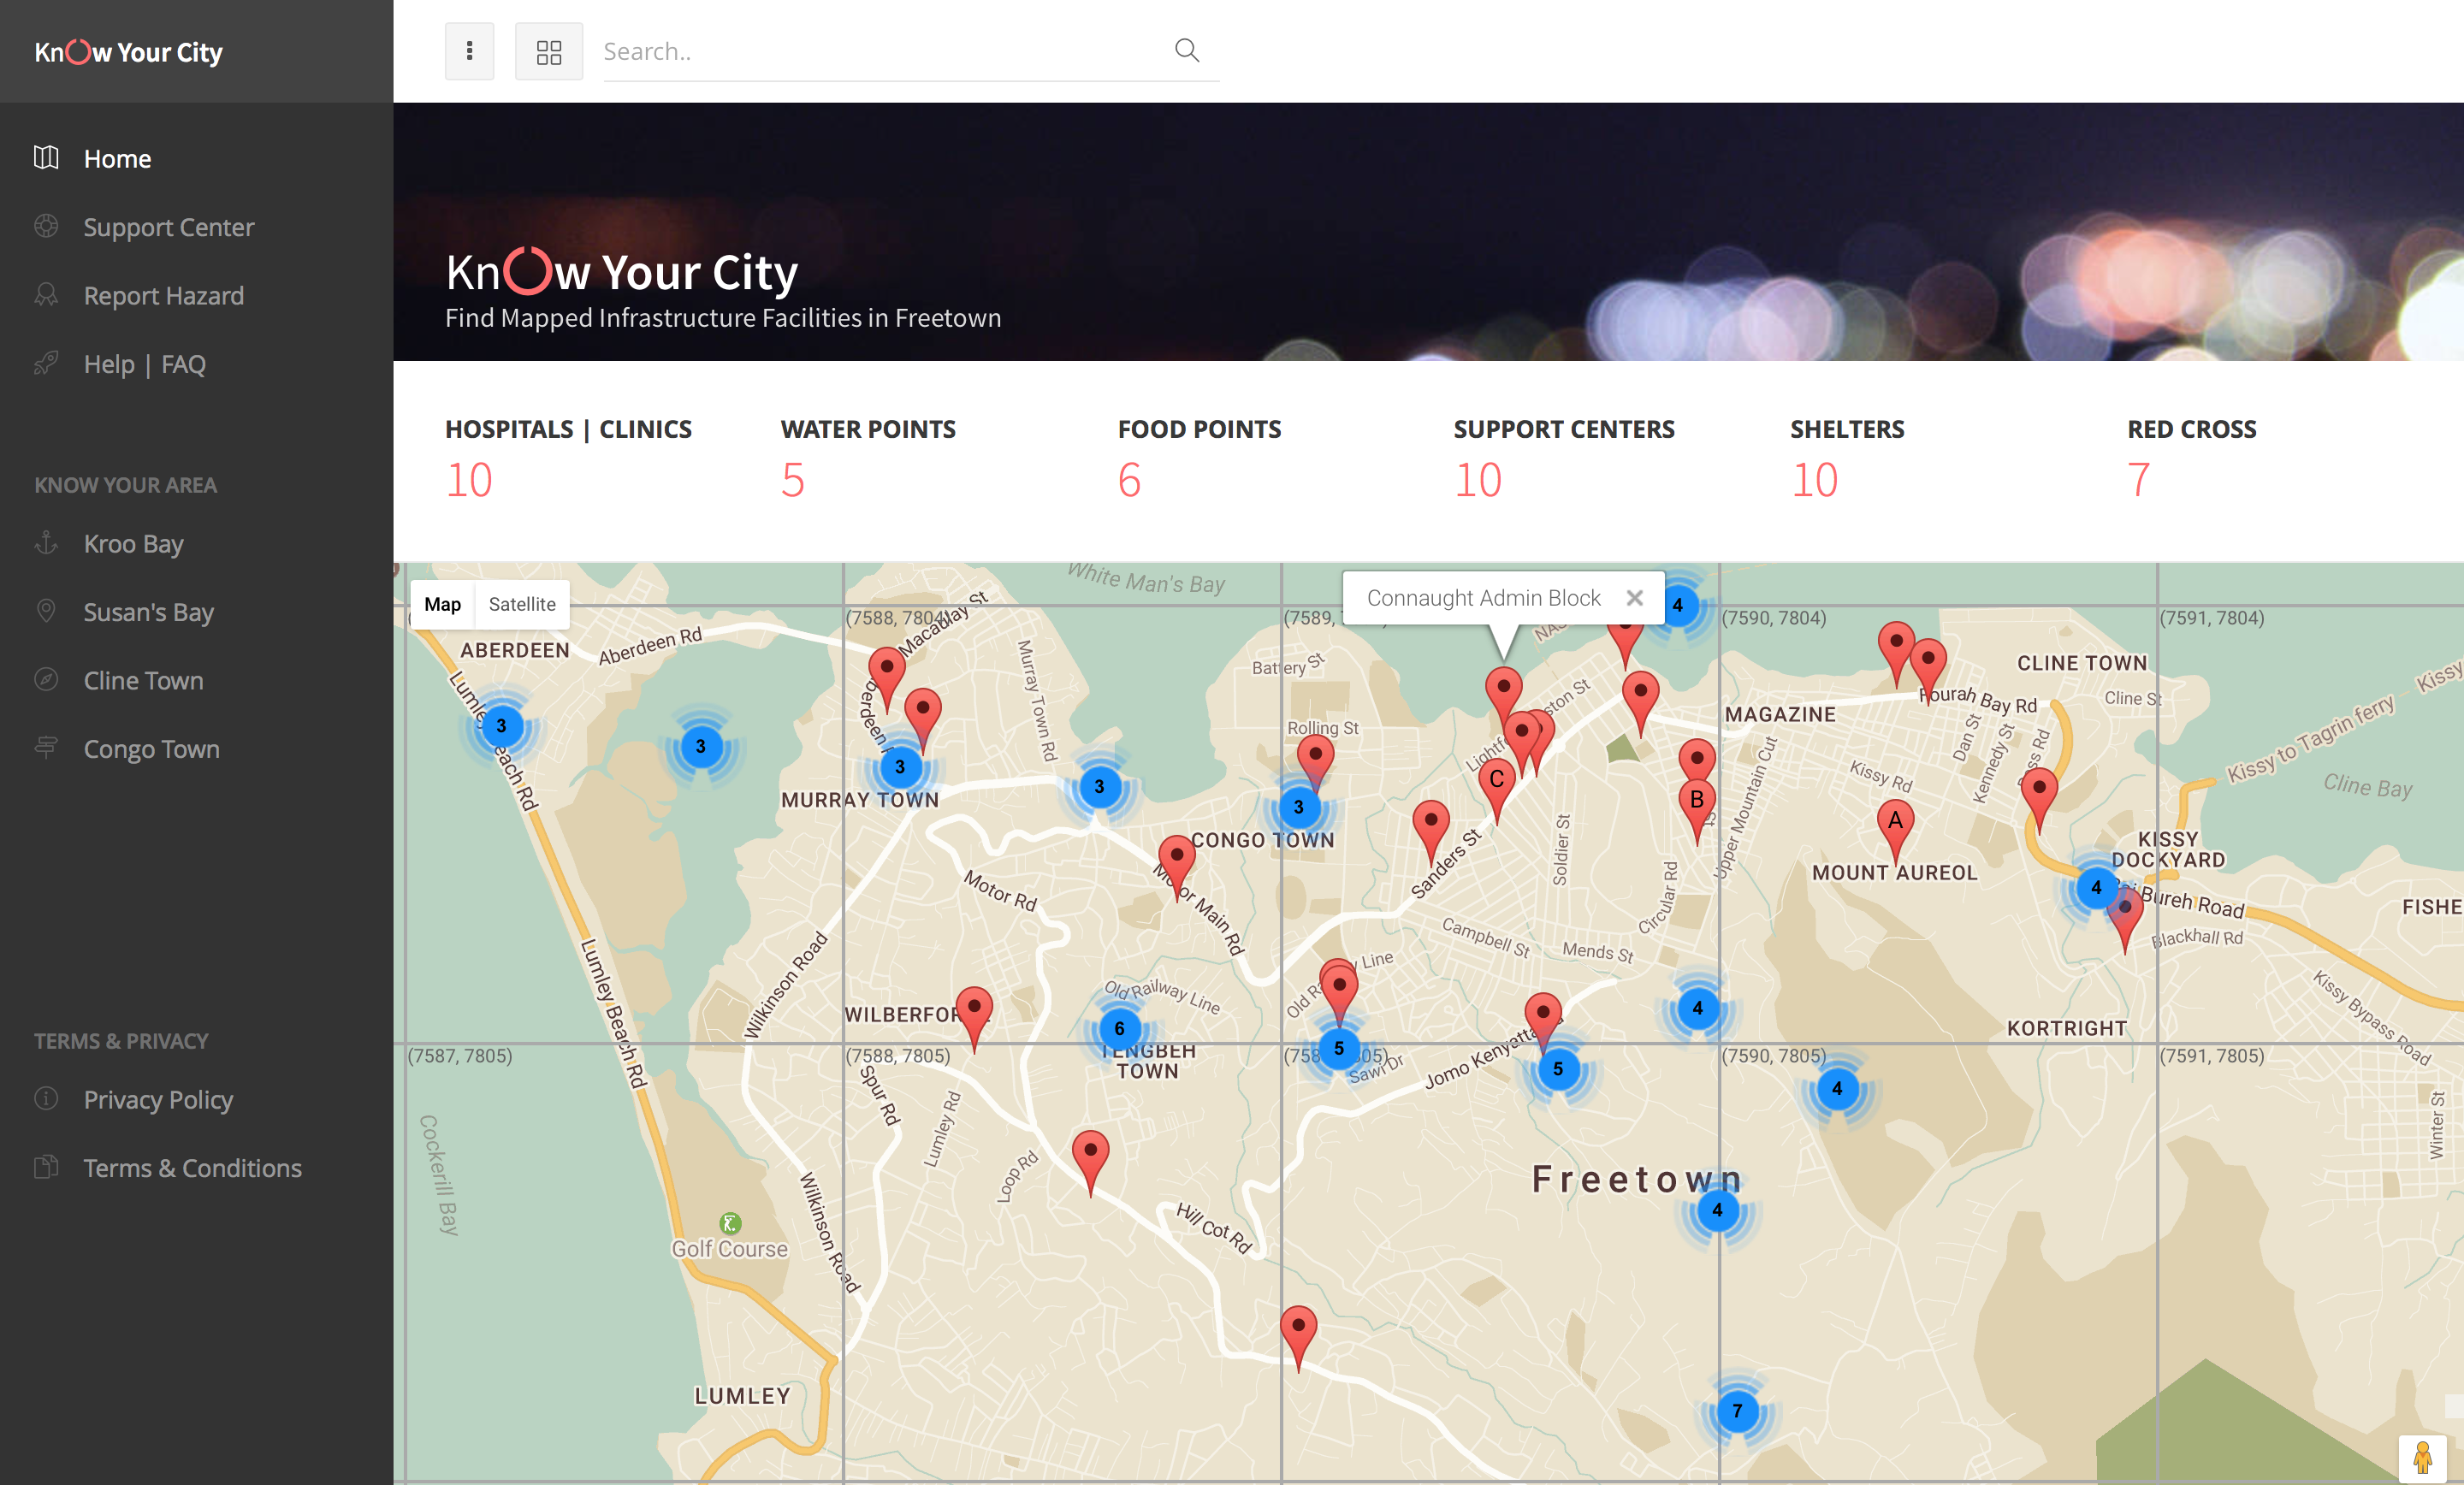Click the search magnifier icon

pos(1186,50)
